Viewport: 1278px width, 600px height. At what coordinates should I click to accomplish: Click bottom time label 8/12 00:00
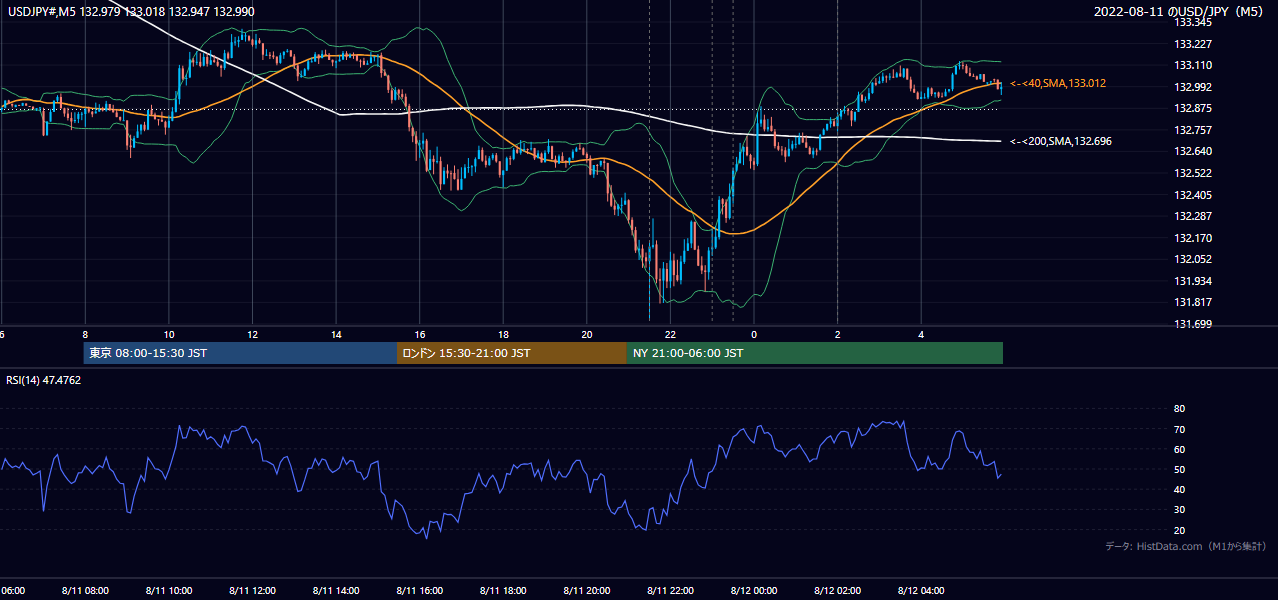pos(754,590)
